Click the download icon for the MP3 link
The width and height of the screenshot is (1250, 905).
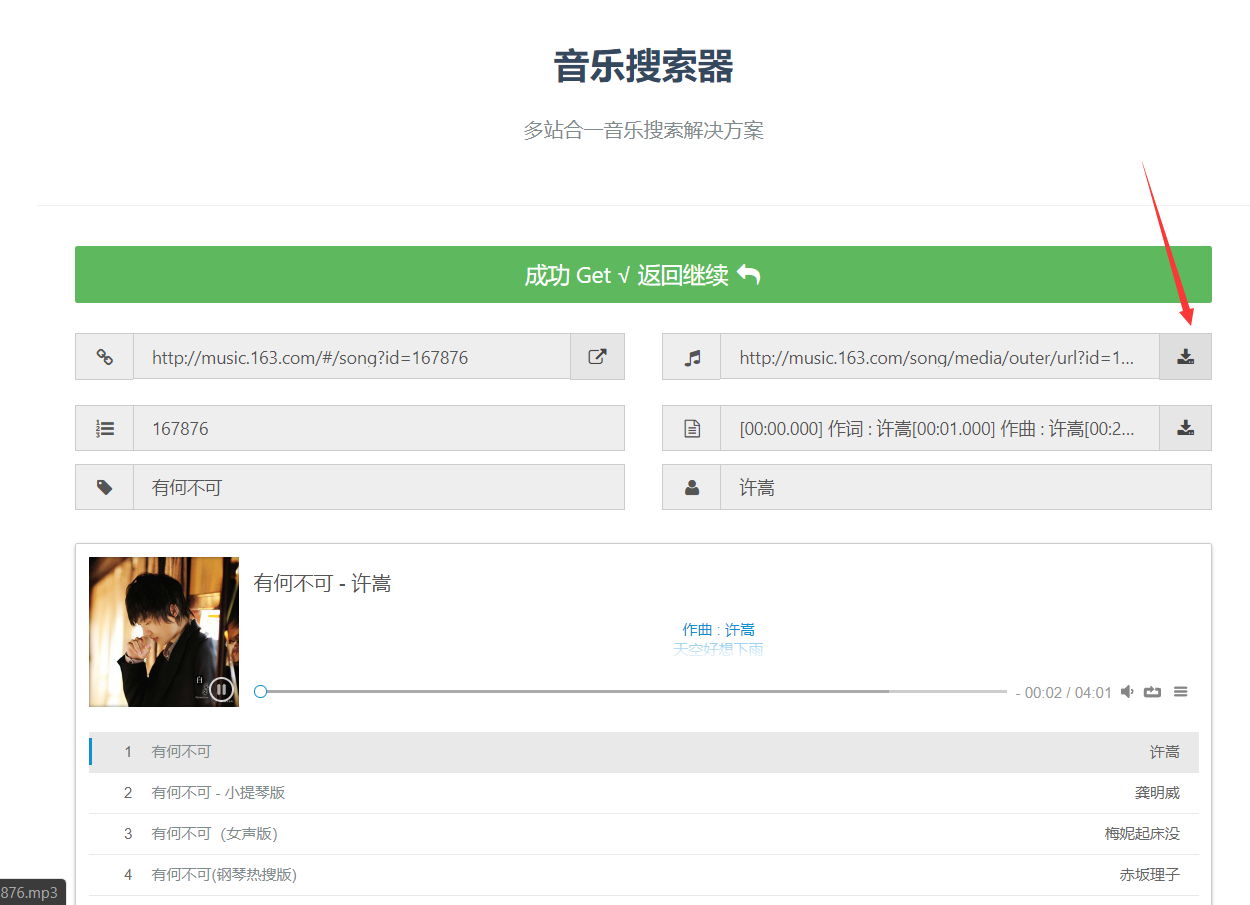coord(1185,357)
